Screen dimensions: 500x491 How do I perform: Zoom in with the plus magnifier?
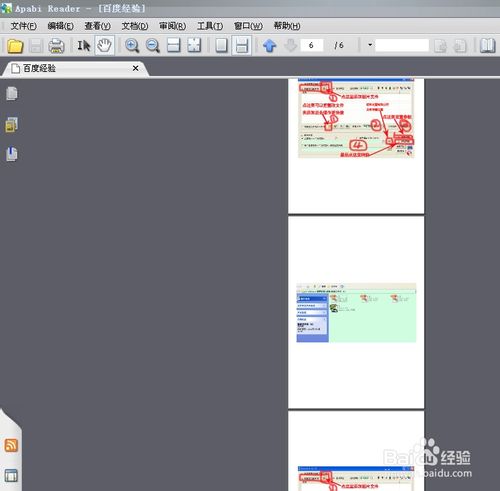[132, 46]
